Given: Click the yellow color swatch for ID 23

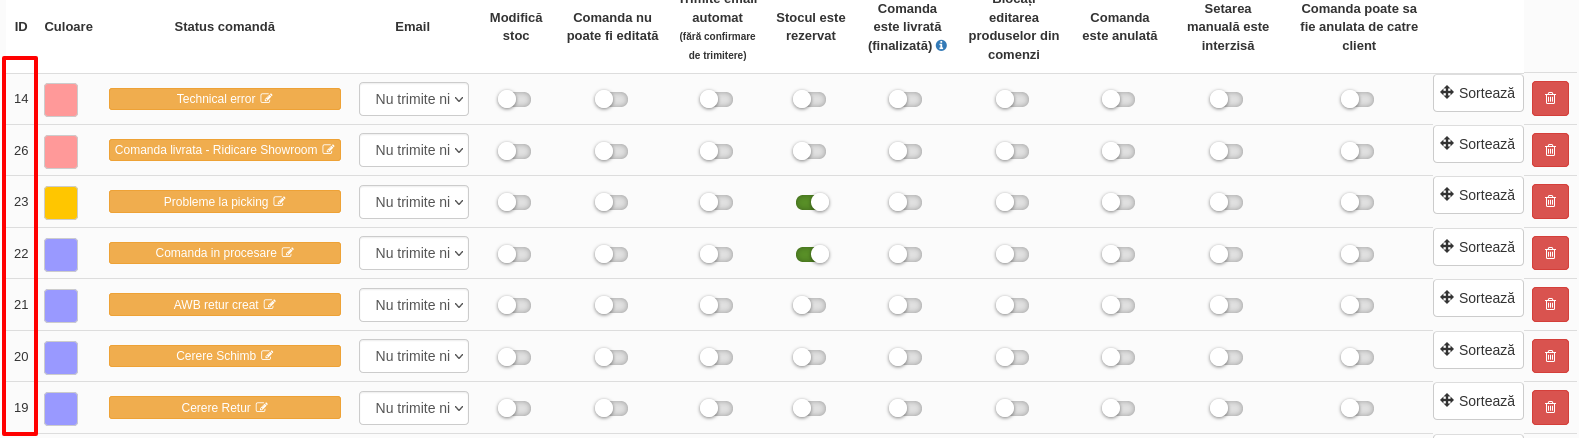Looking at the screenshot, I should tap(61, 202).
